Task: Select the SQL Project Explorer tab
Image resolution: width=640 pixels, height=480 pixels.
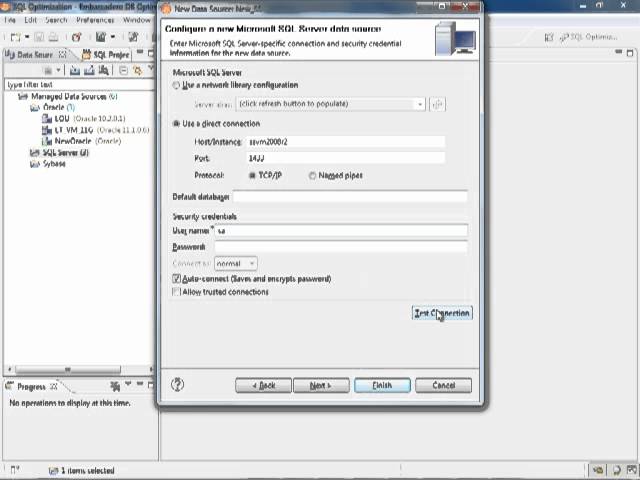Action: pyautogui.click(x=105, y=54)
